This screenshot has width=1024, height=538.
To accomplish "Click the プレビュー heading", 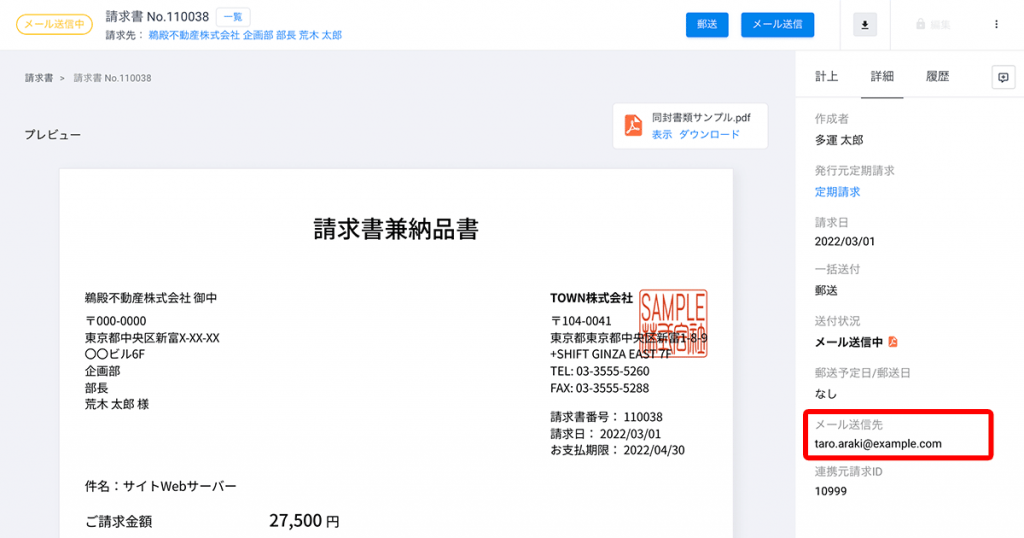I will click(x=53, y=135).
